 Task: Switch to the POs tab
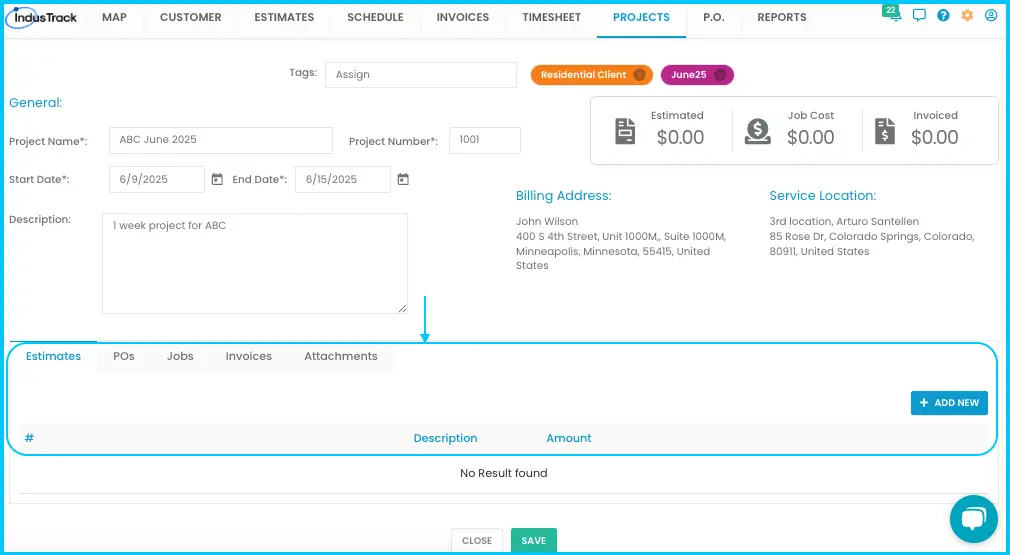tap(124, 356)
